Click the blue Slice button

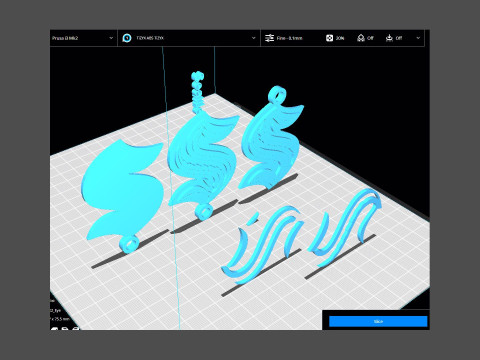[378, 321]
